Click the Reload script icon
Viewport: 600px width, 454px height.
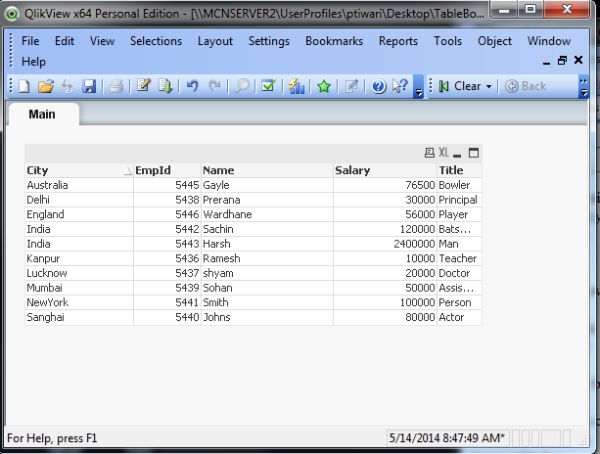[x=166, y=86]
